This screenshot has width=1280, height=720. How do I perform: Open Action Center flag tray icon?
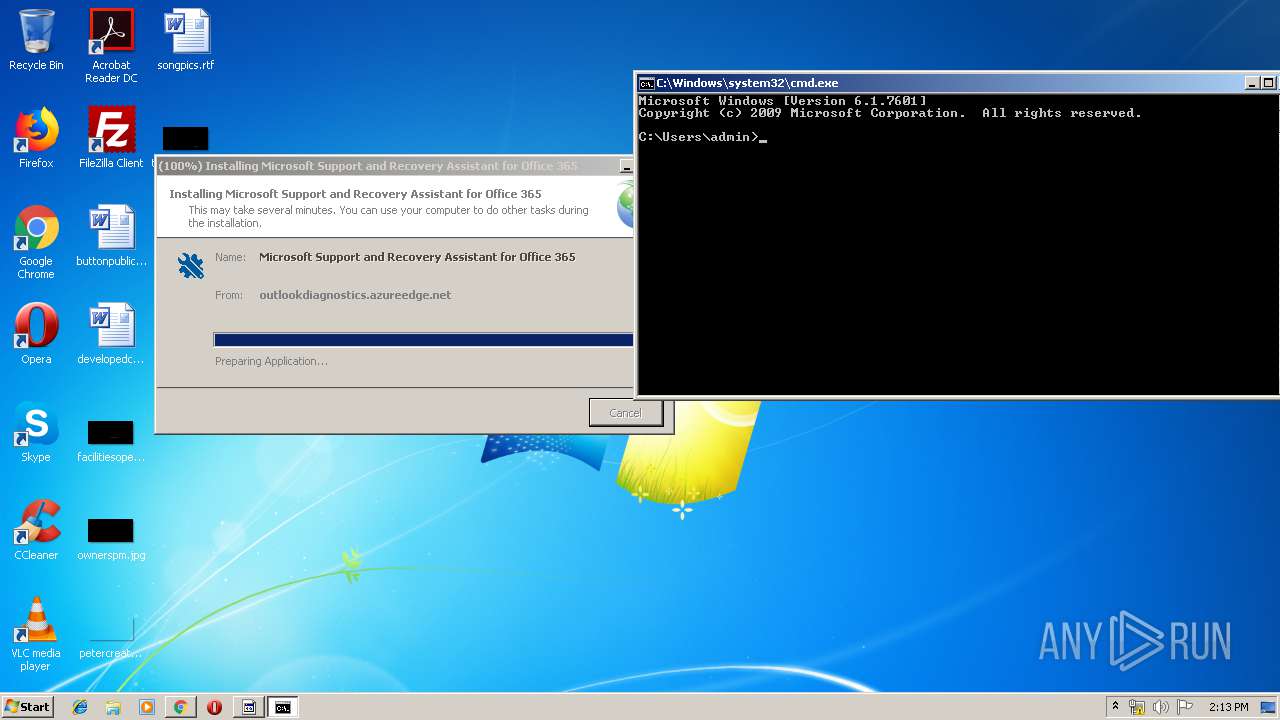click(1185, 707)
